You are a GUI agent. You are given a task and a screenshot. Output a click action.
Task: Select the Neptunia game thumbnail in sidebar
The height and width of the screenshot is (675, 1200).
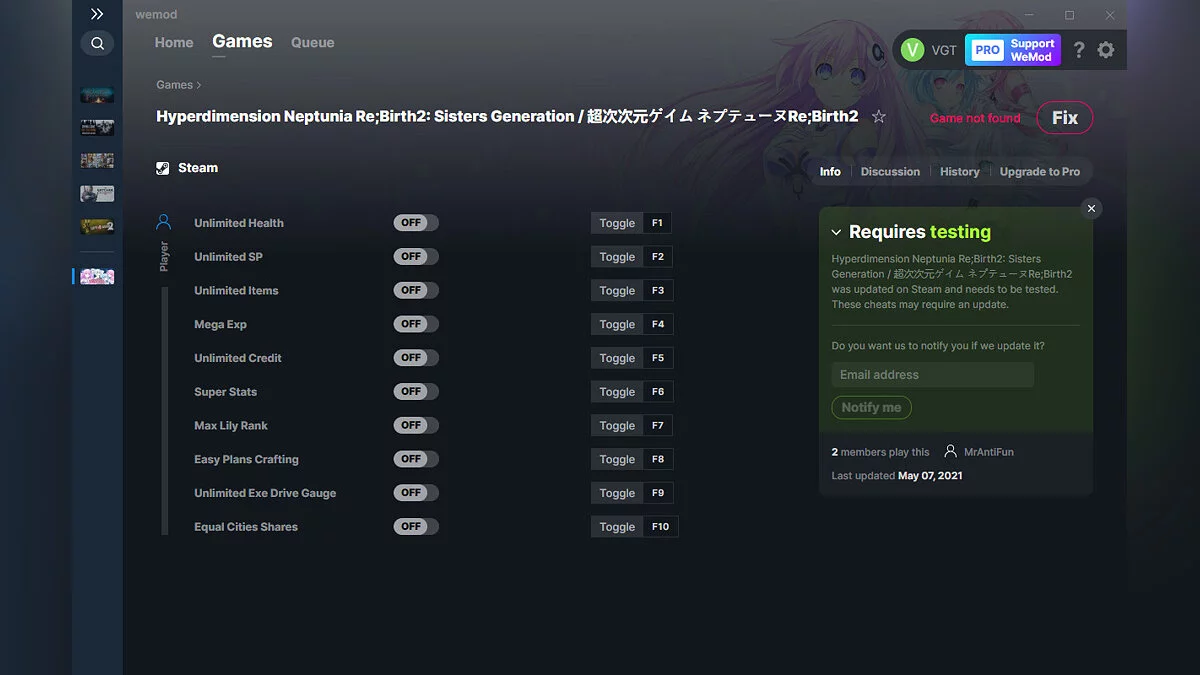click(97, 276)
